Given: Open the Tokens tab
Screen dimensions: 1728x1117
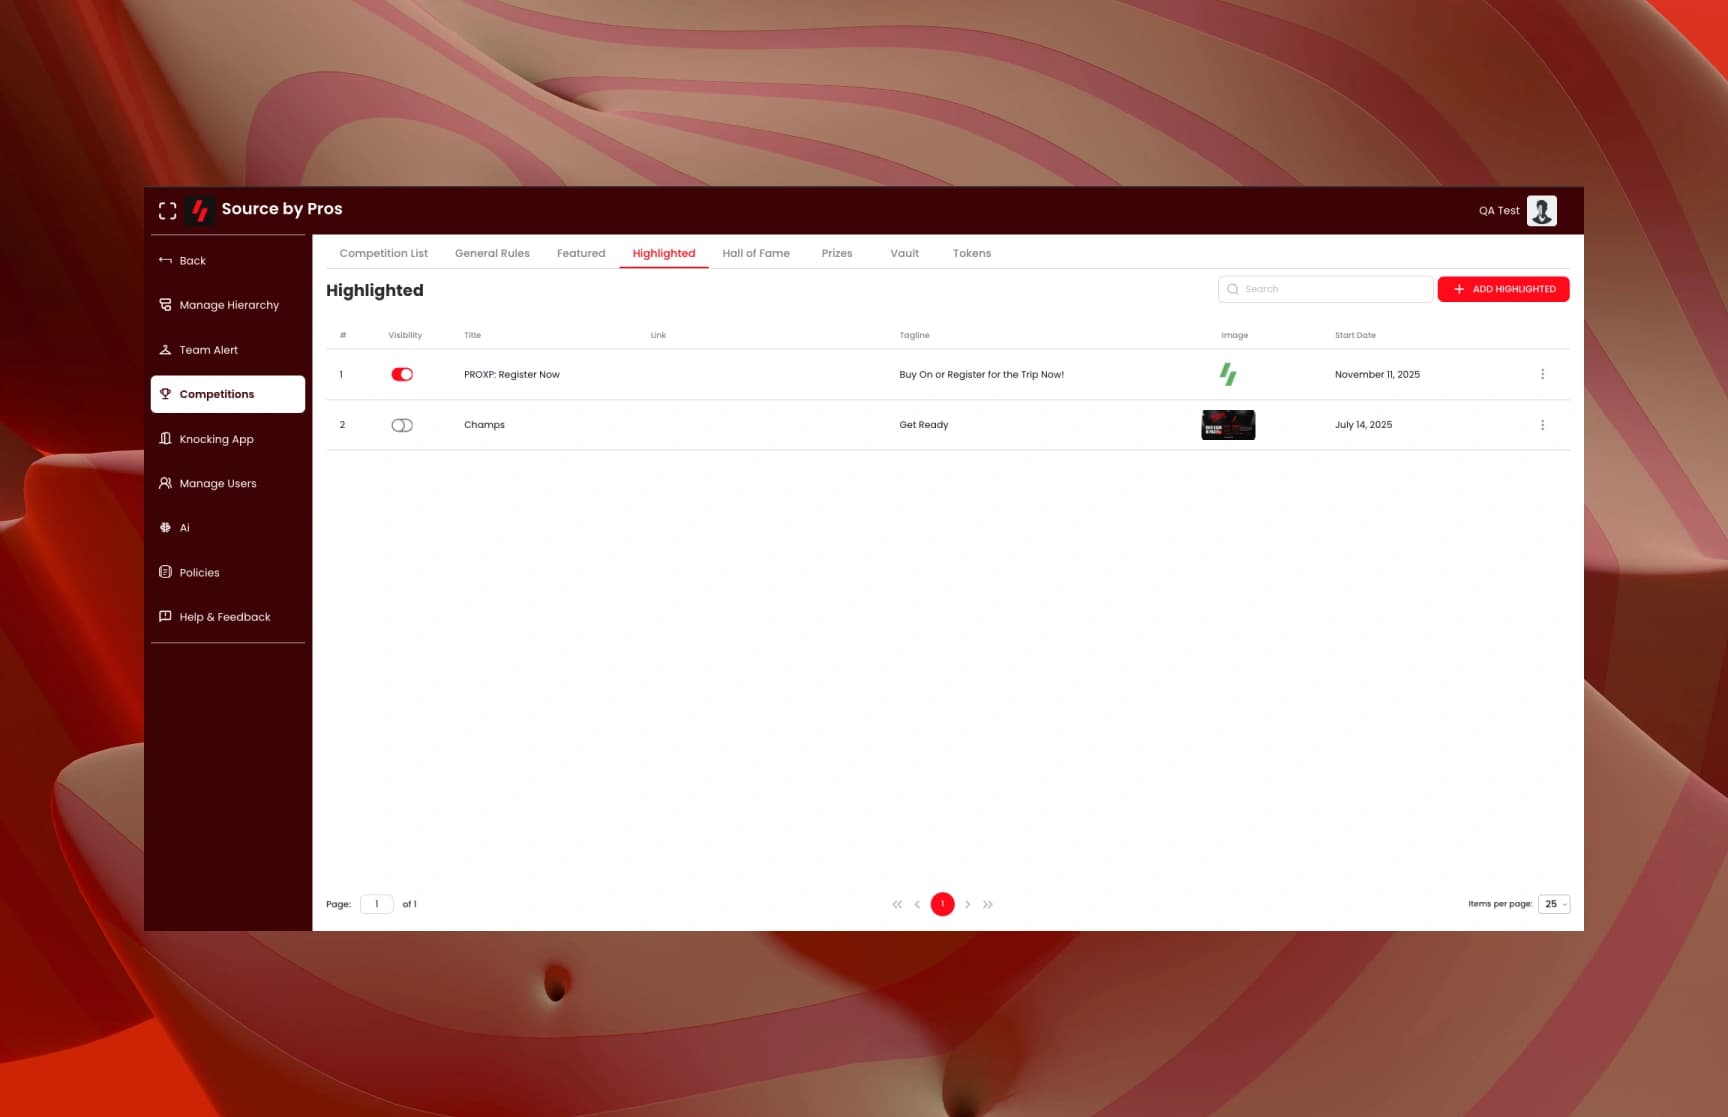Looking at the screenshot, I should [971, 253].
